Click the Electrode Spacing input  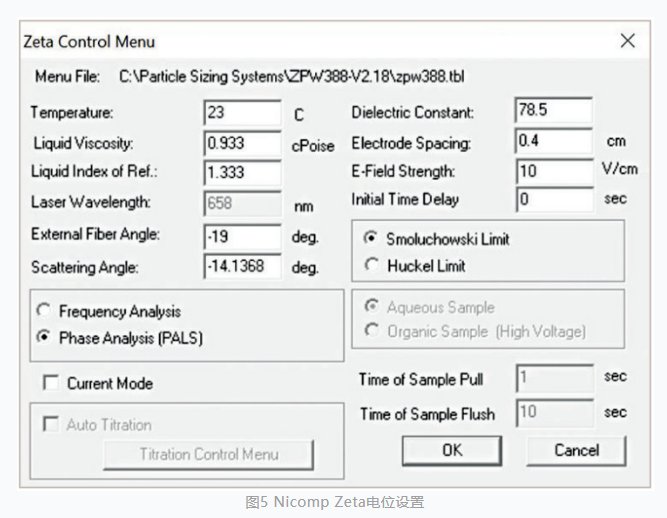pos(554,141)
